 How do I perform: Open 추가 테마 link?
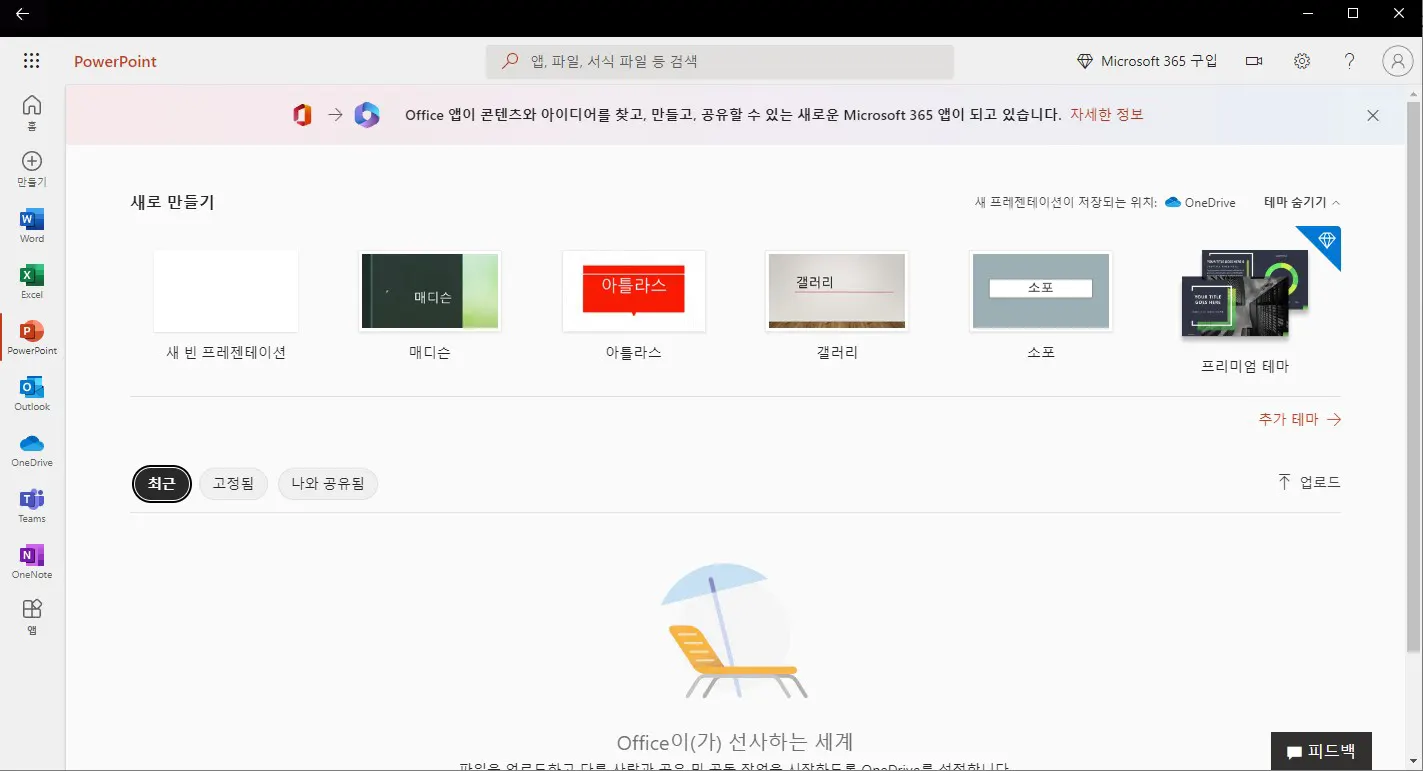pos(1300,419)
